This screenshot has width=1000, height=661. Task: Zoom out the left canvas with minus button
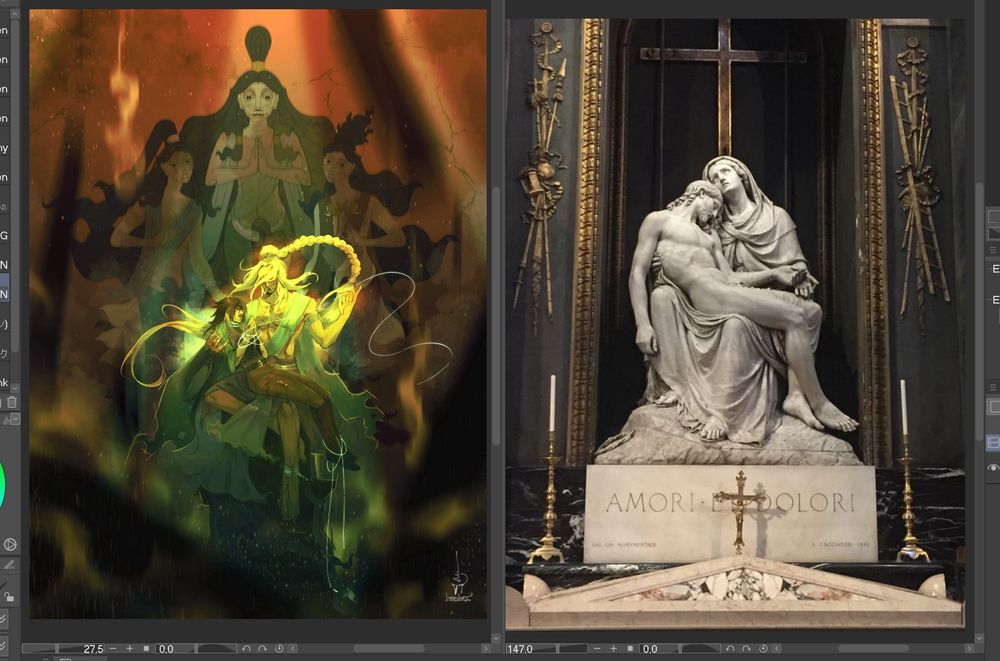tap(114, 648)
